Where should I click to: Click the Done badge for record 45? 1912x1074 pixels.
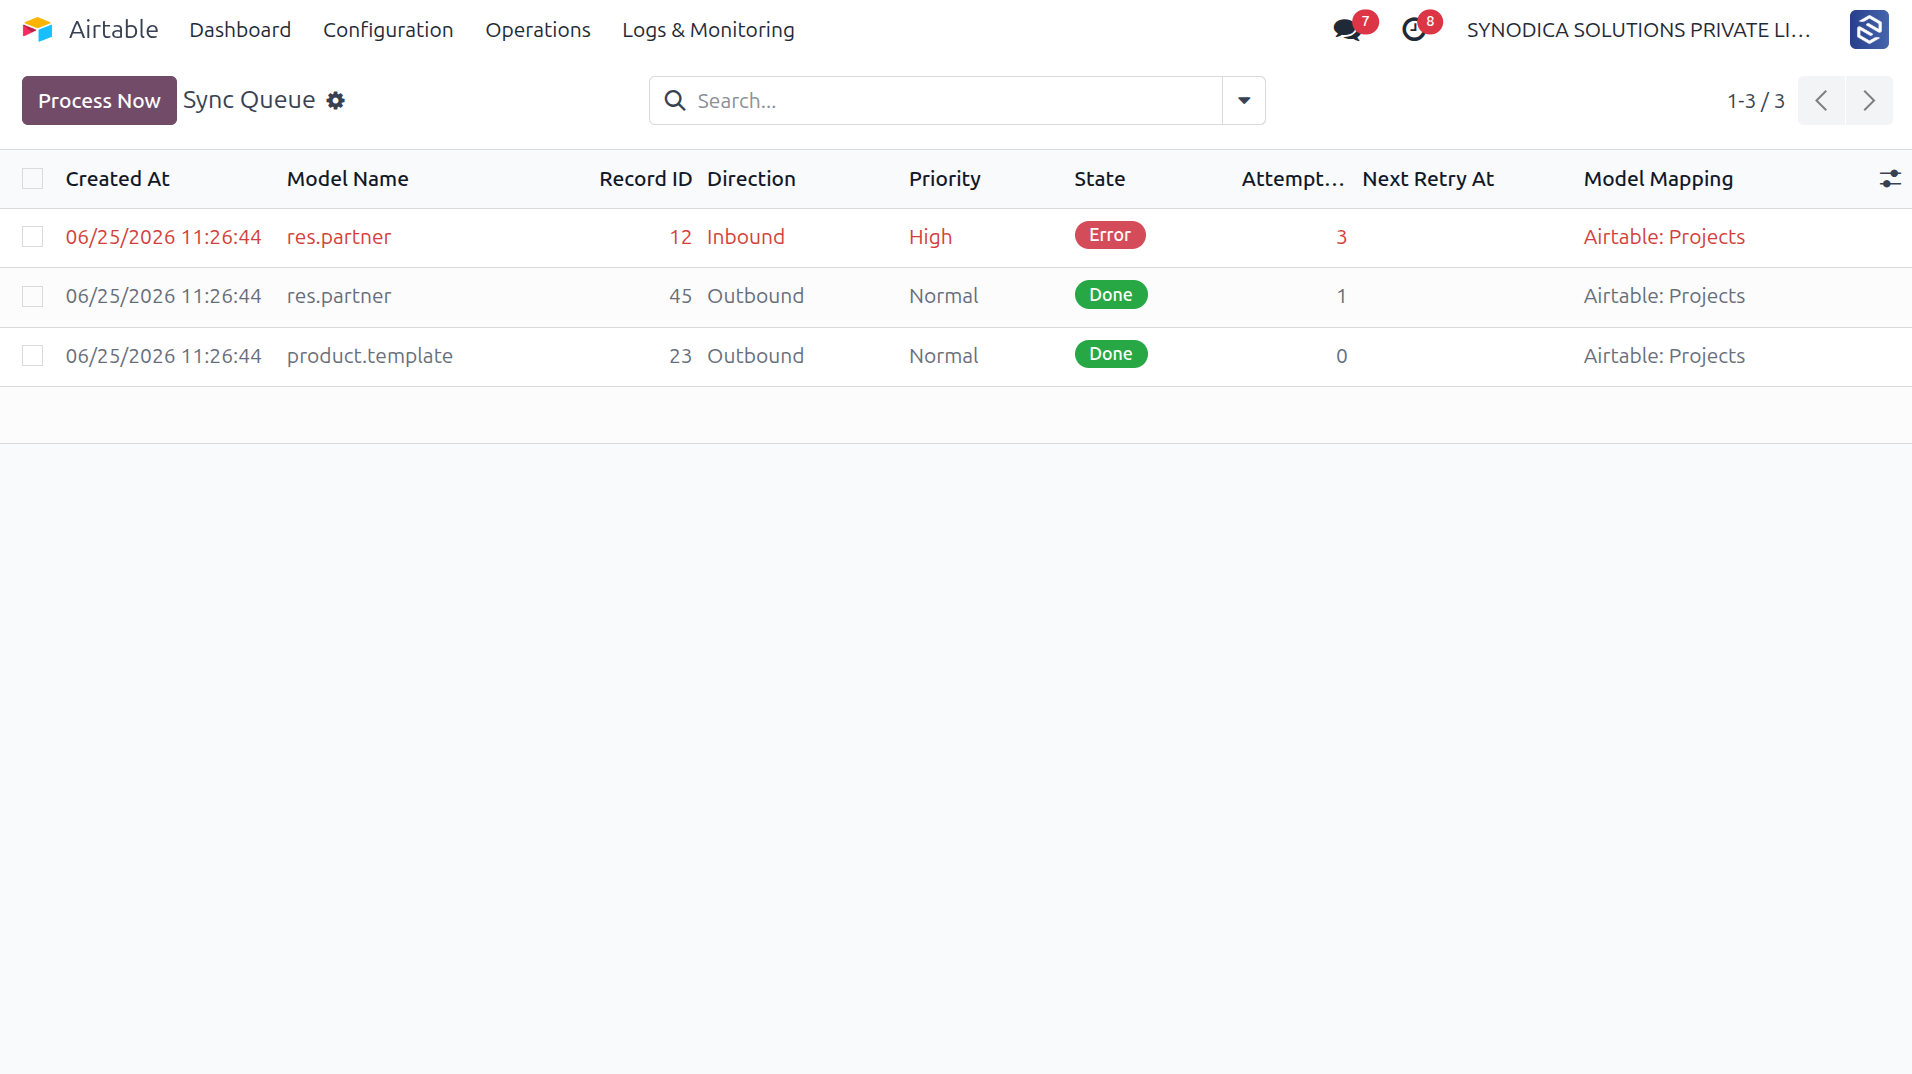click(x=1111, y=295)
